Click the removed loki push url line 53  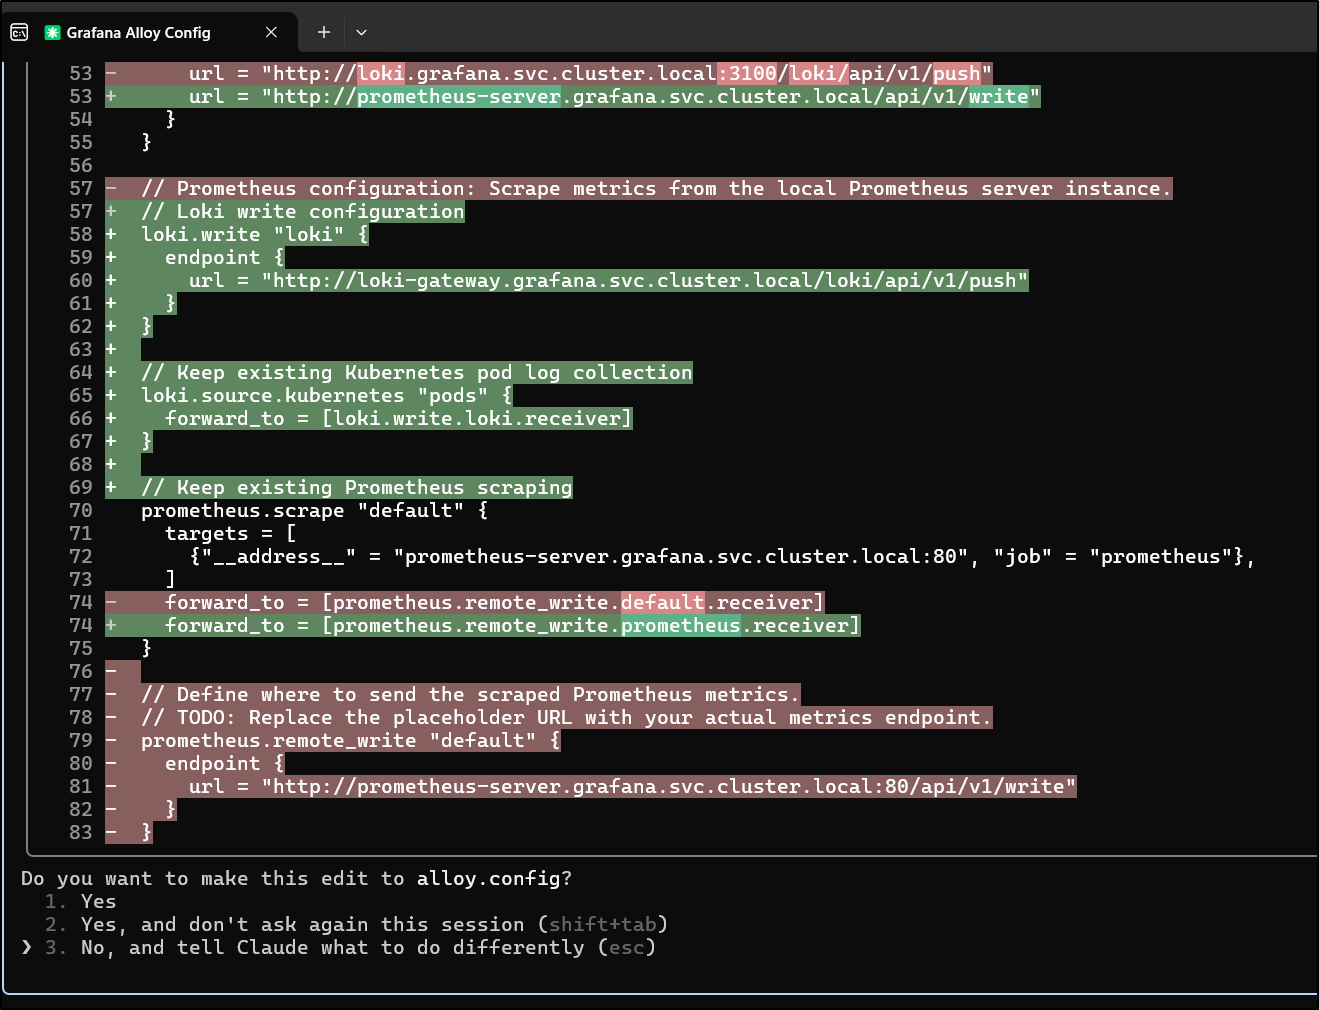coord(549,73)
